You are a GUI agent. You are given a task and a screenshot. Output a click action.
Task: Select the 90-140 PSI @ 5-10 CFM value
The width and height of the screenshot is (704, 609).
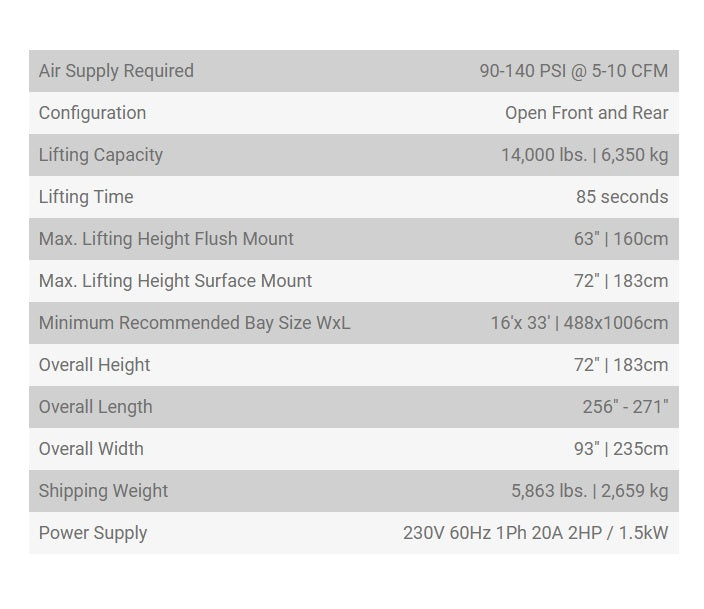pos(573,71)
